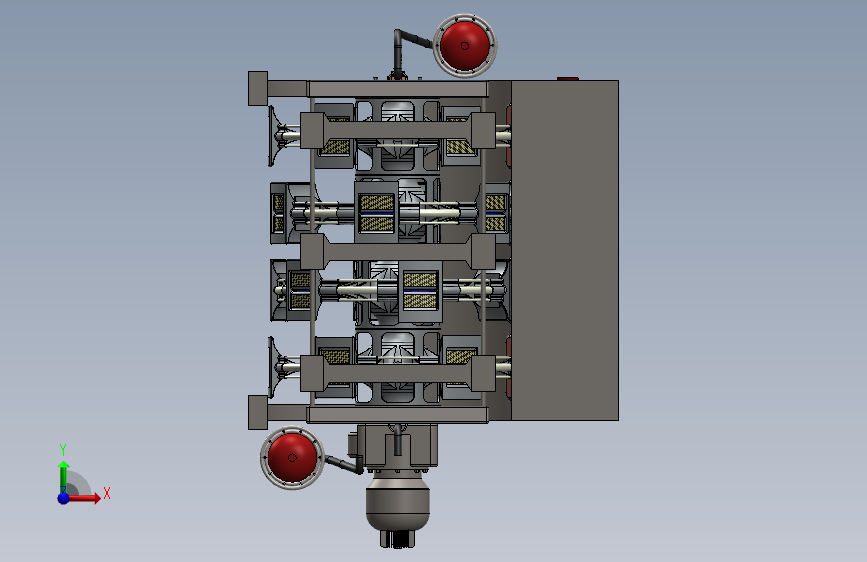The image size is (867, 562).
Task: Select the square frame block at top-left corner
Action: point(258,88)
